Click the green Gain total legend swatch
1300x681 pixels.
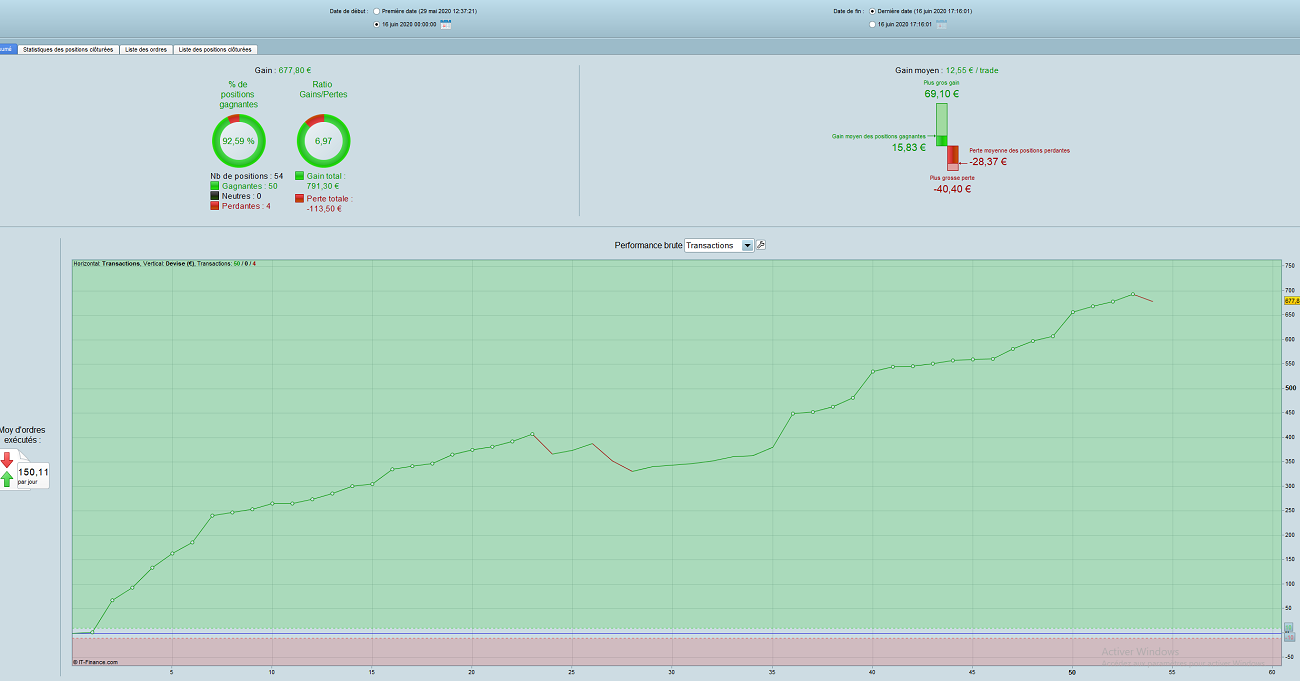tap(300, 176)
